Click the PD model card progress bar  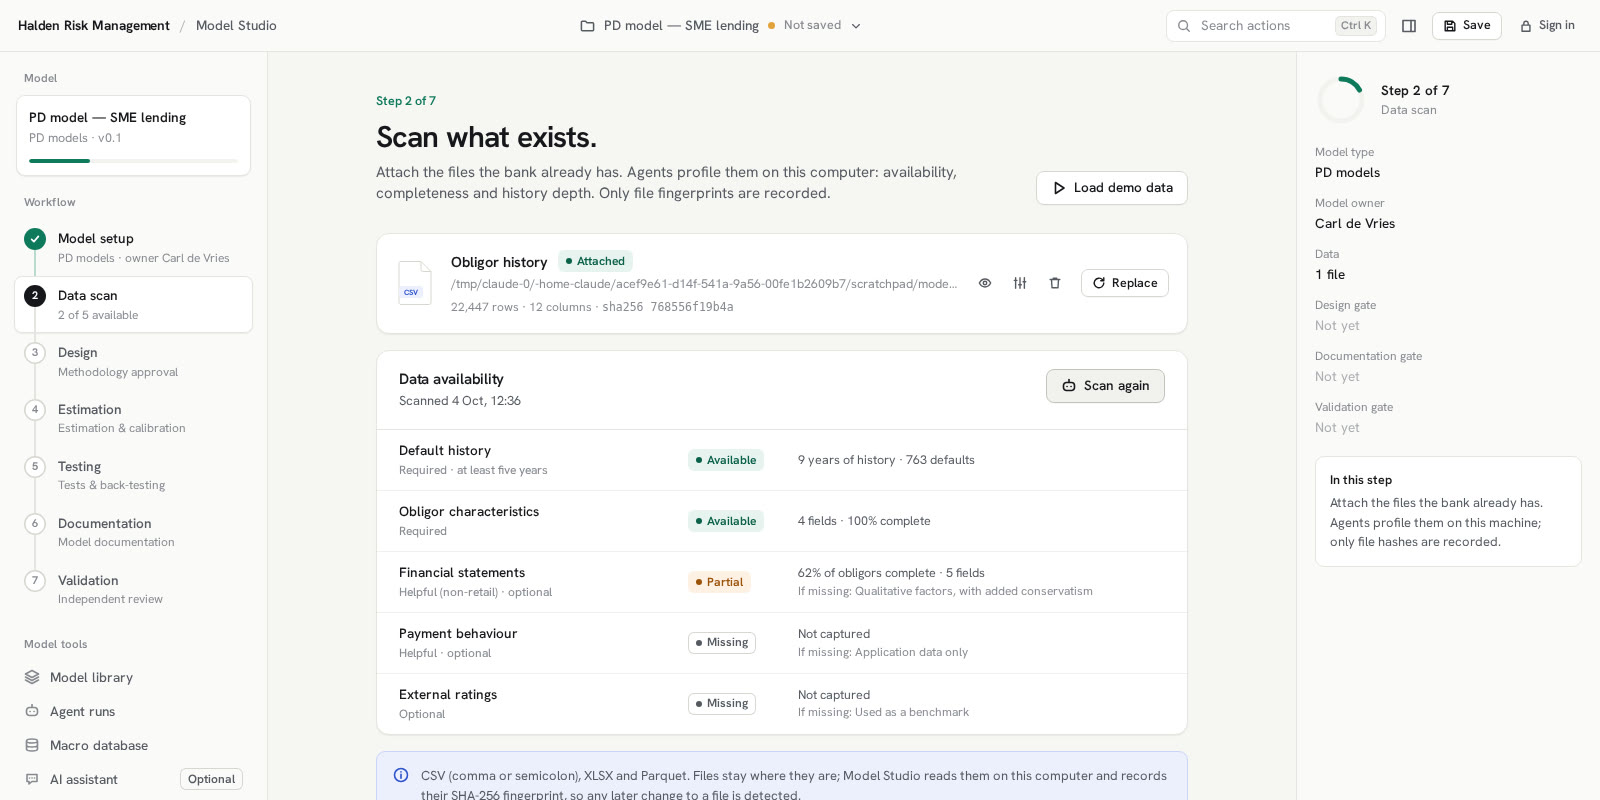[134, 161]
